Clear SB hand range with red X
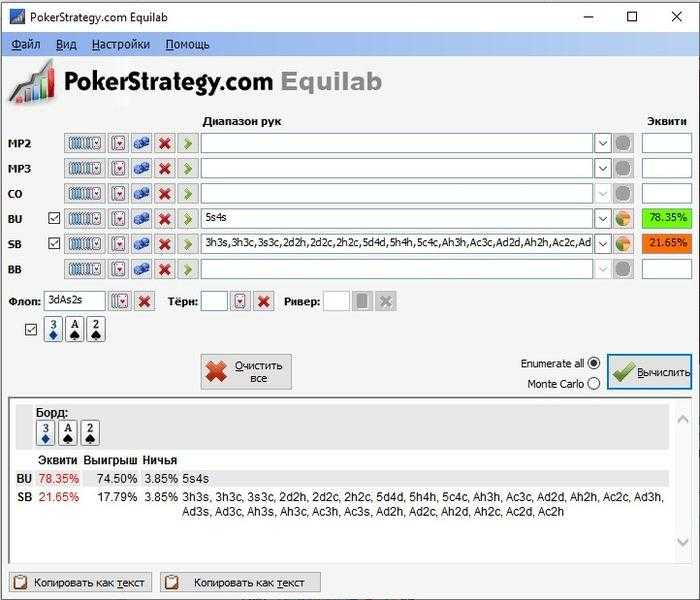This screenshot has width=700, height=600. point(165,244)
